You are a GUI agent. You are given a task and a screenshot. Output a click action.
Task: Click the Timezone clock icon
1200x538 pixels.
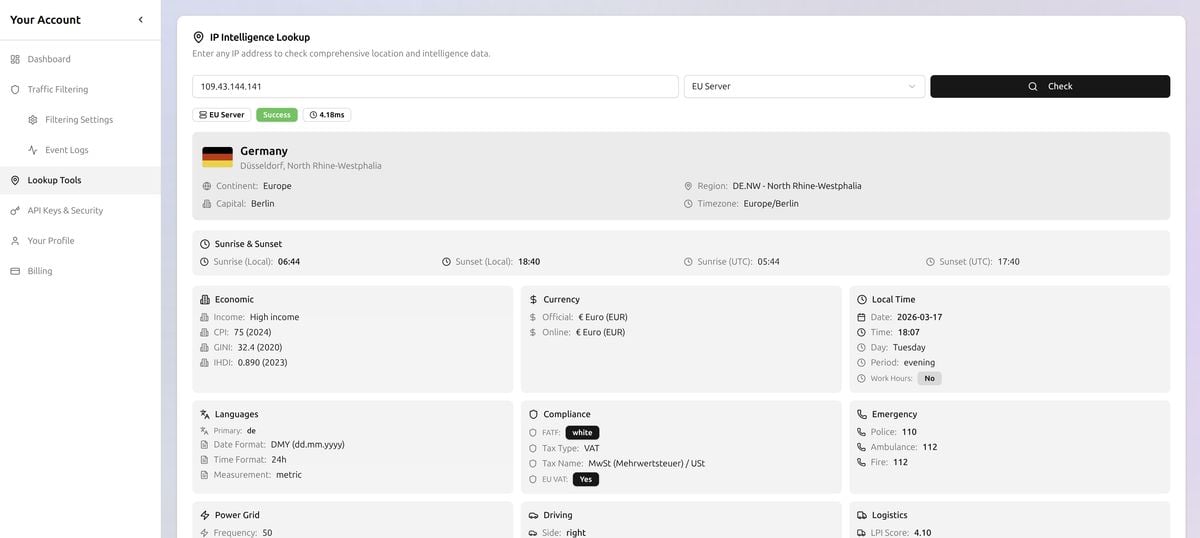688,204
